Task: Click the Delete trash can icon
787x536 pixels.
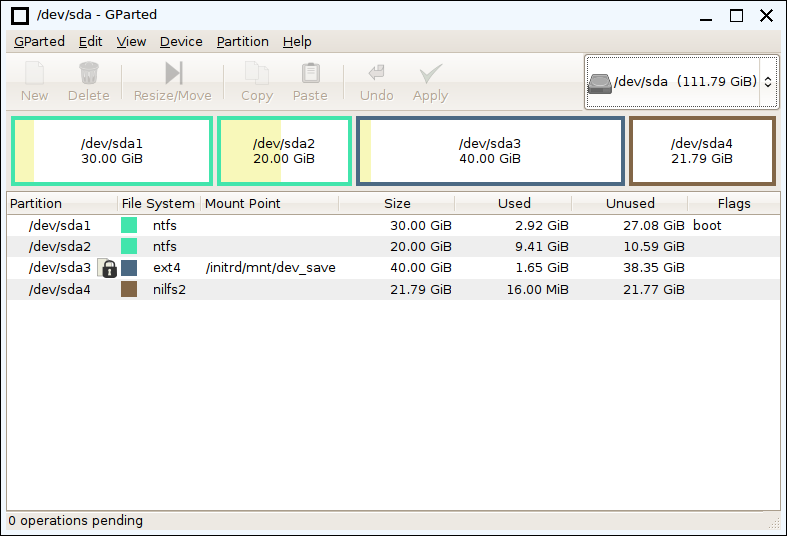Action: pos(89,73)
